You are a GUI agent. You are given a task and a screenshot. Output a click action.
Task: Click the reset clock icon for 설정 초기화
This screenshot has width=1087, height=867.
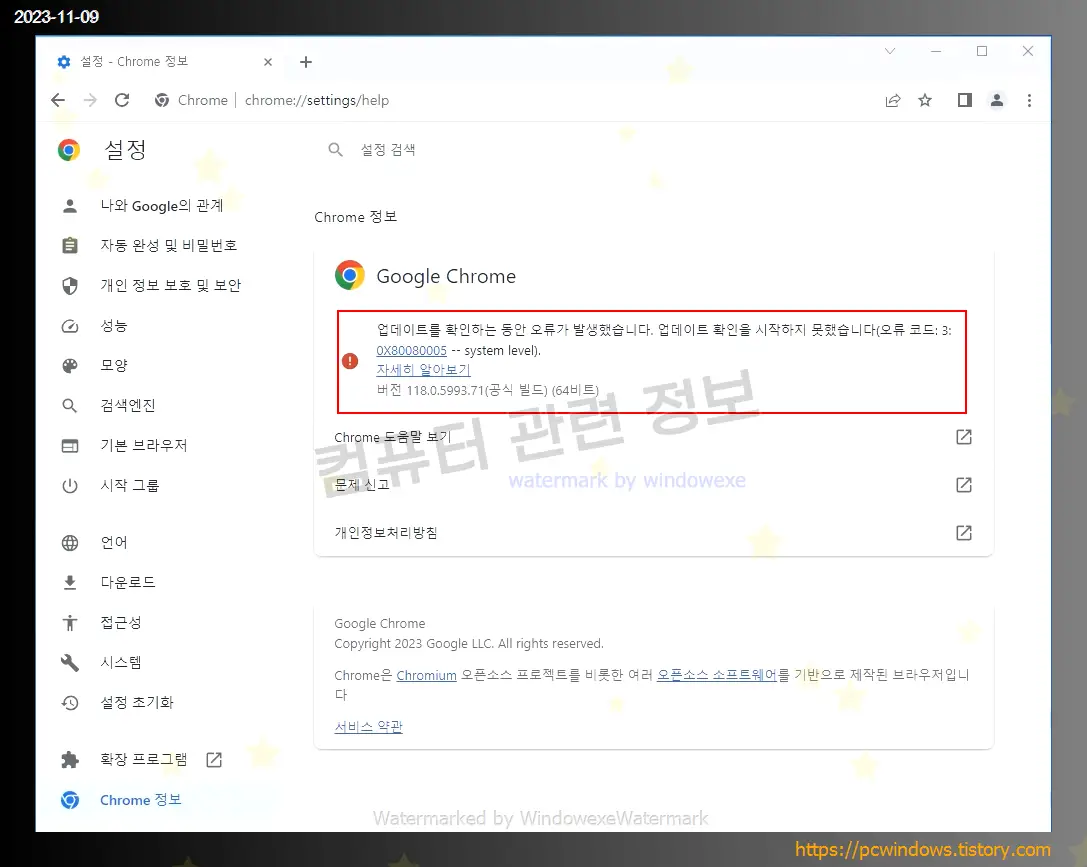coord(70,703)
